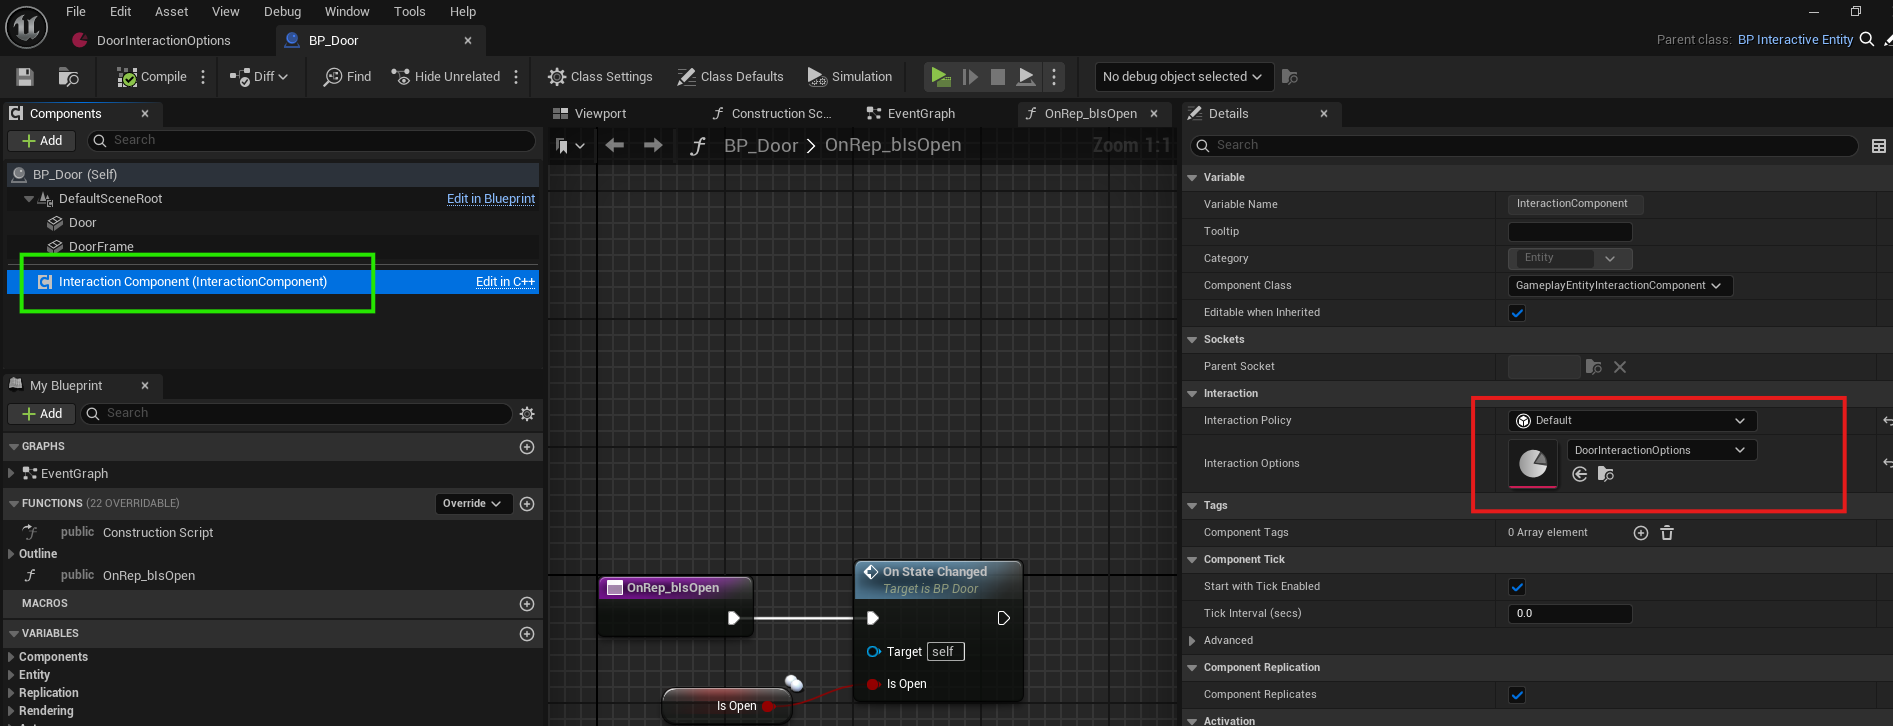Toggle Editable when Inherited checkbox

1517,313
